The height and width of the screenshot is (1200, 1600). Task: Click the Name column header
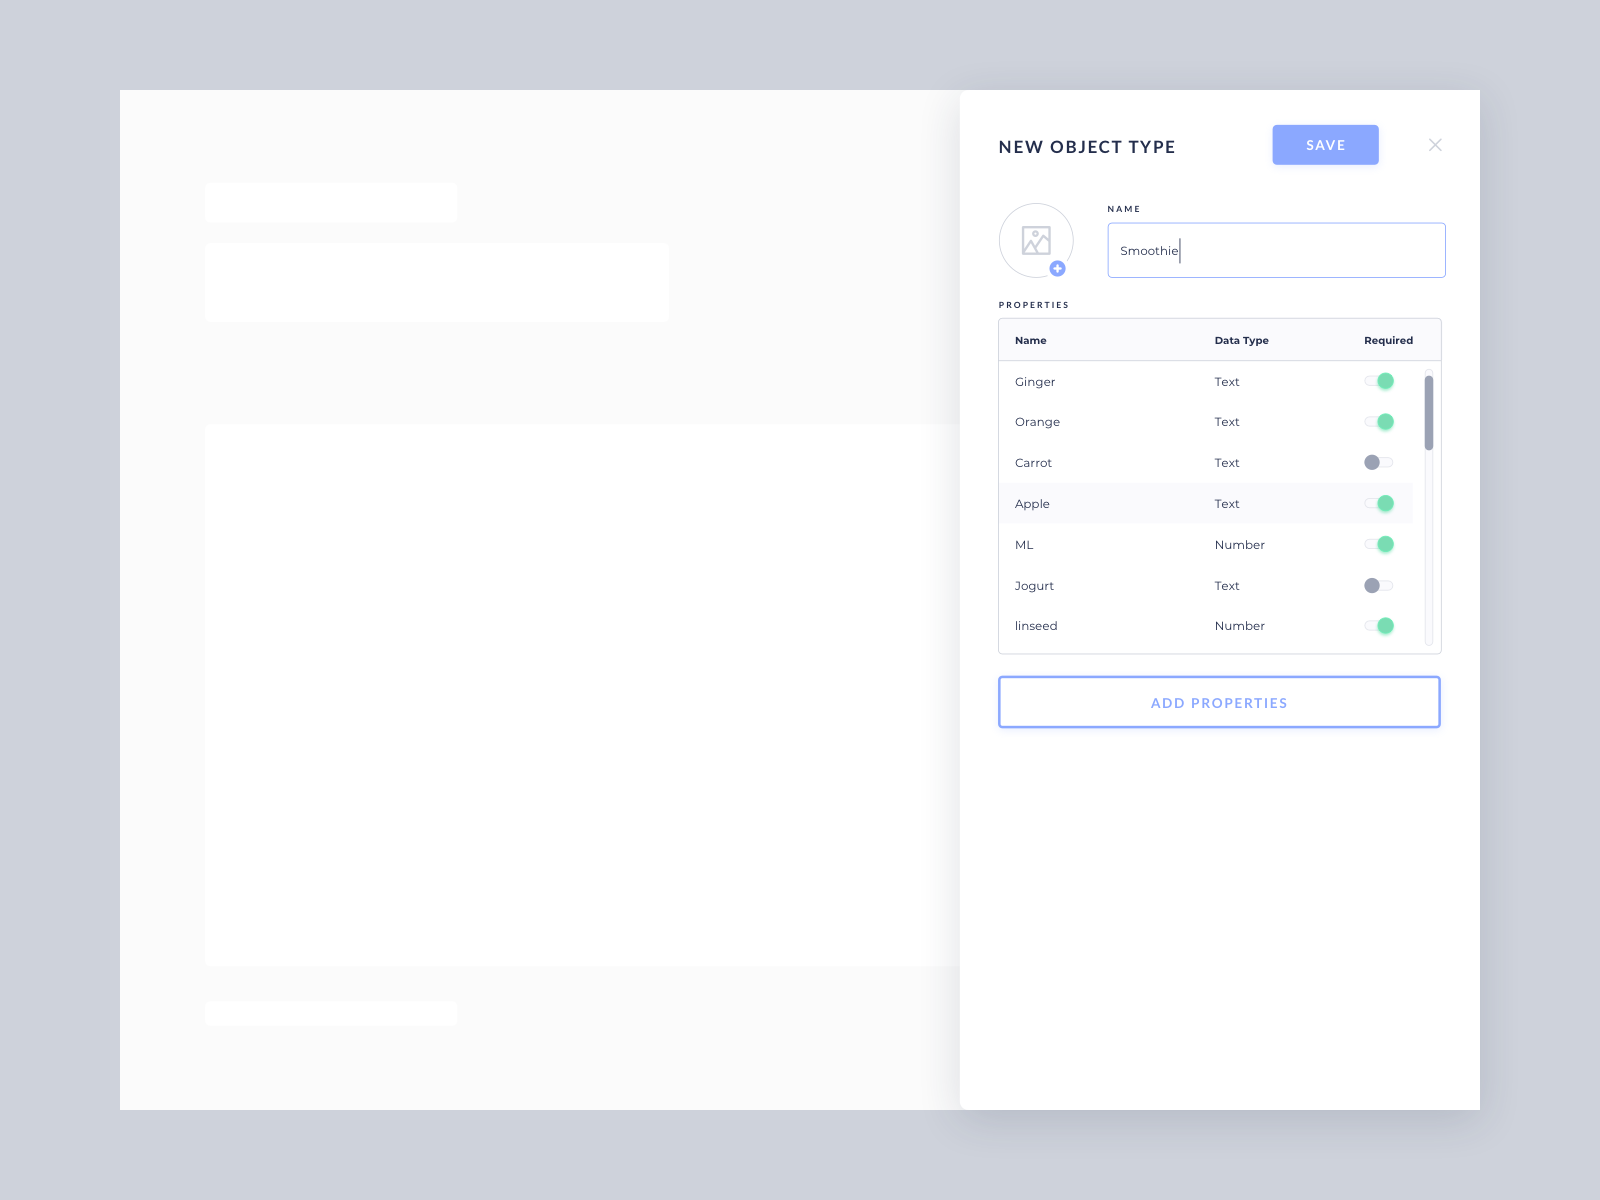[x=1031, y=340]
